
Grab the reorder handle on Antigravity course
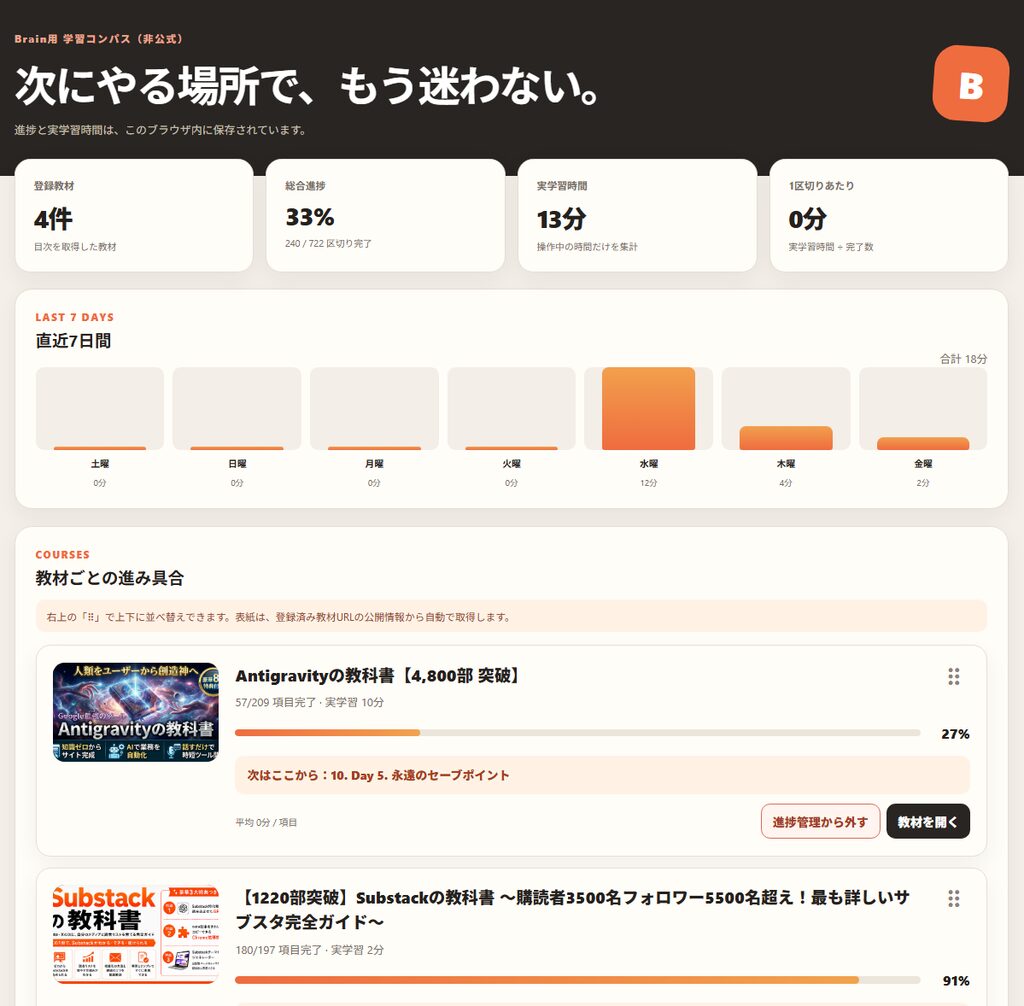[953, 676]
